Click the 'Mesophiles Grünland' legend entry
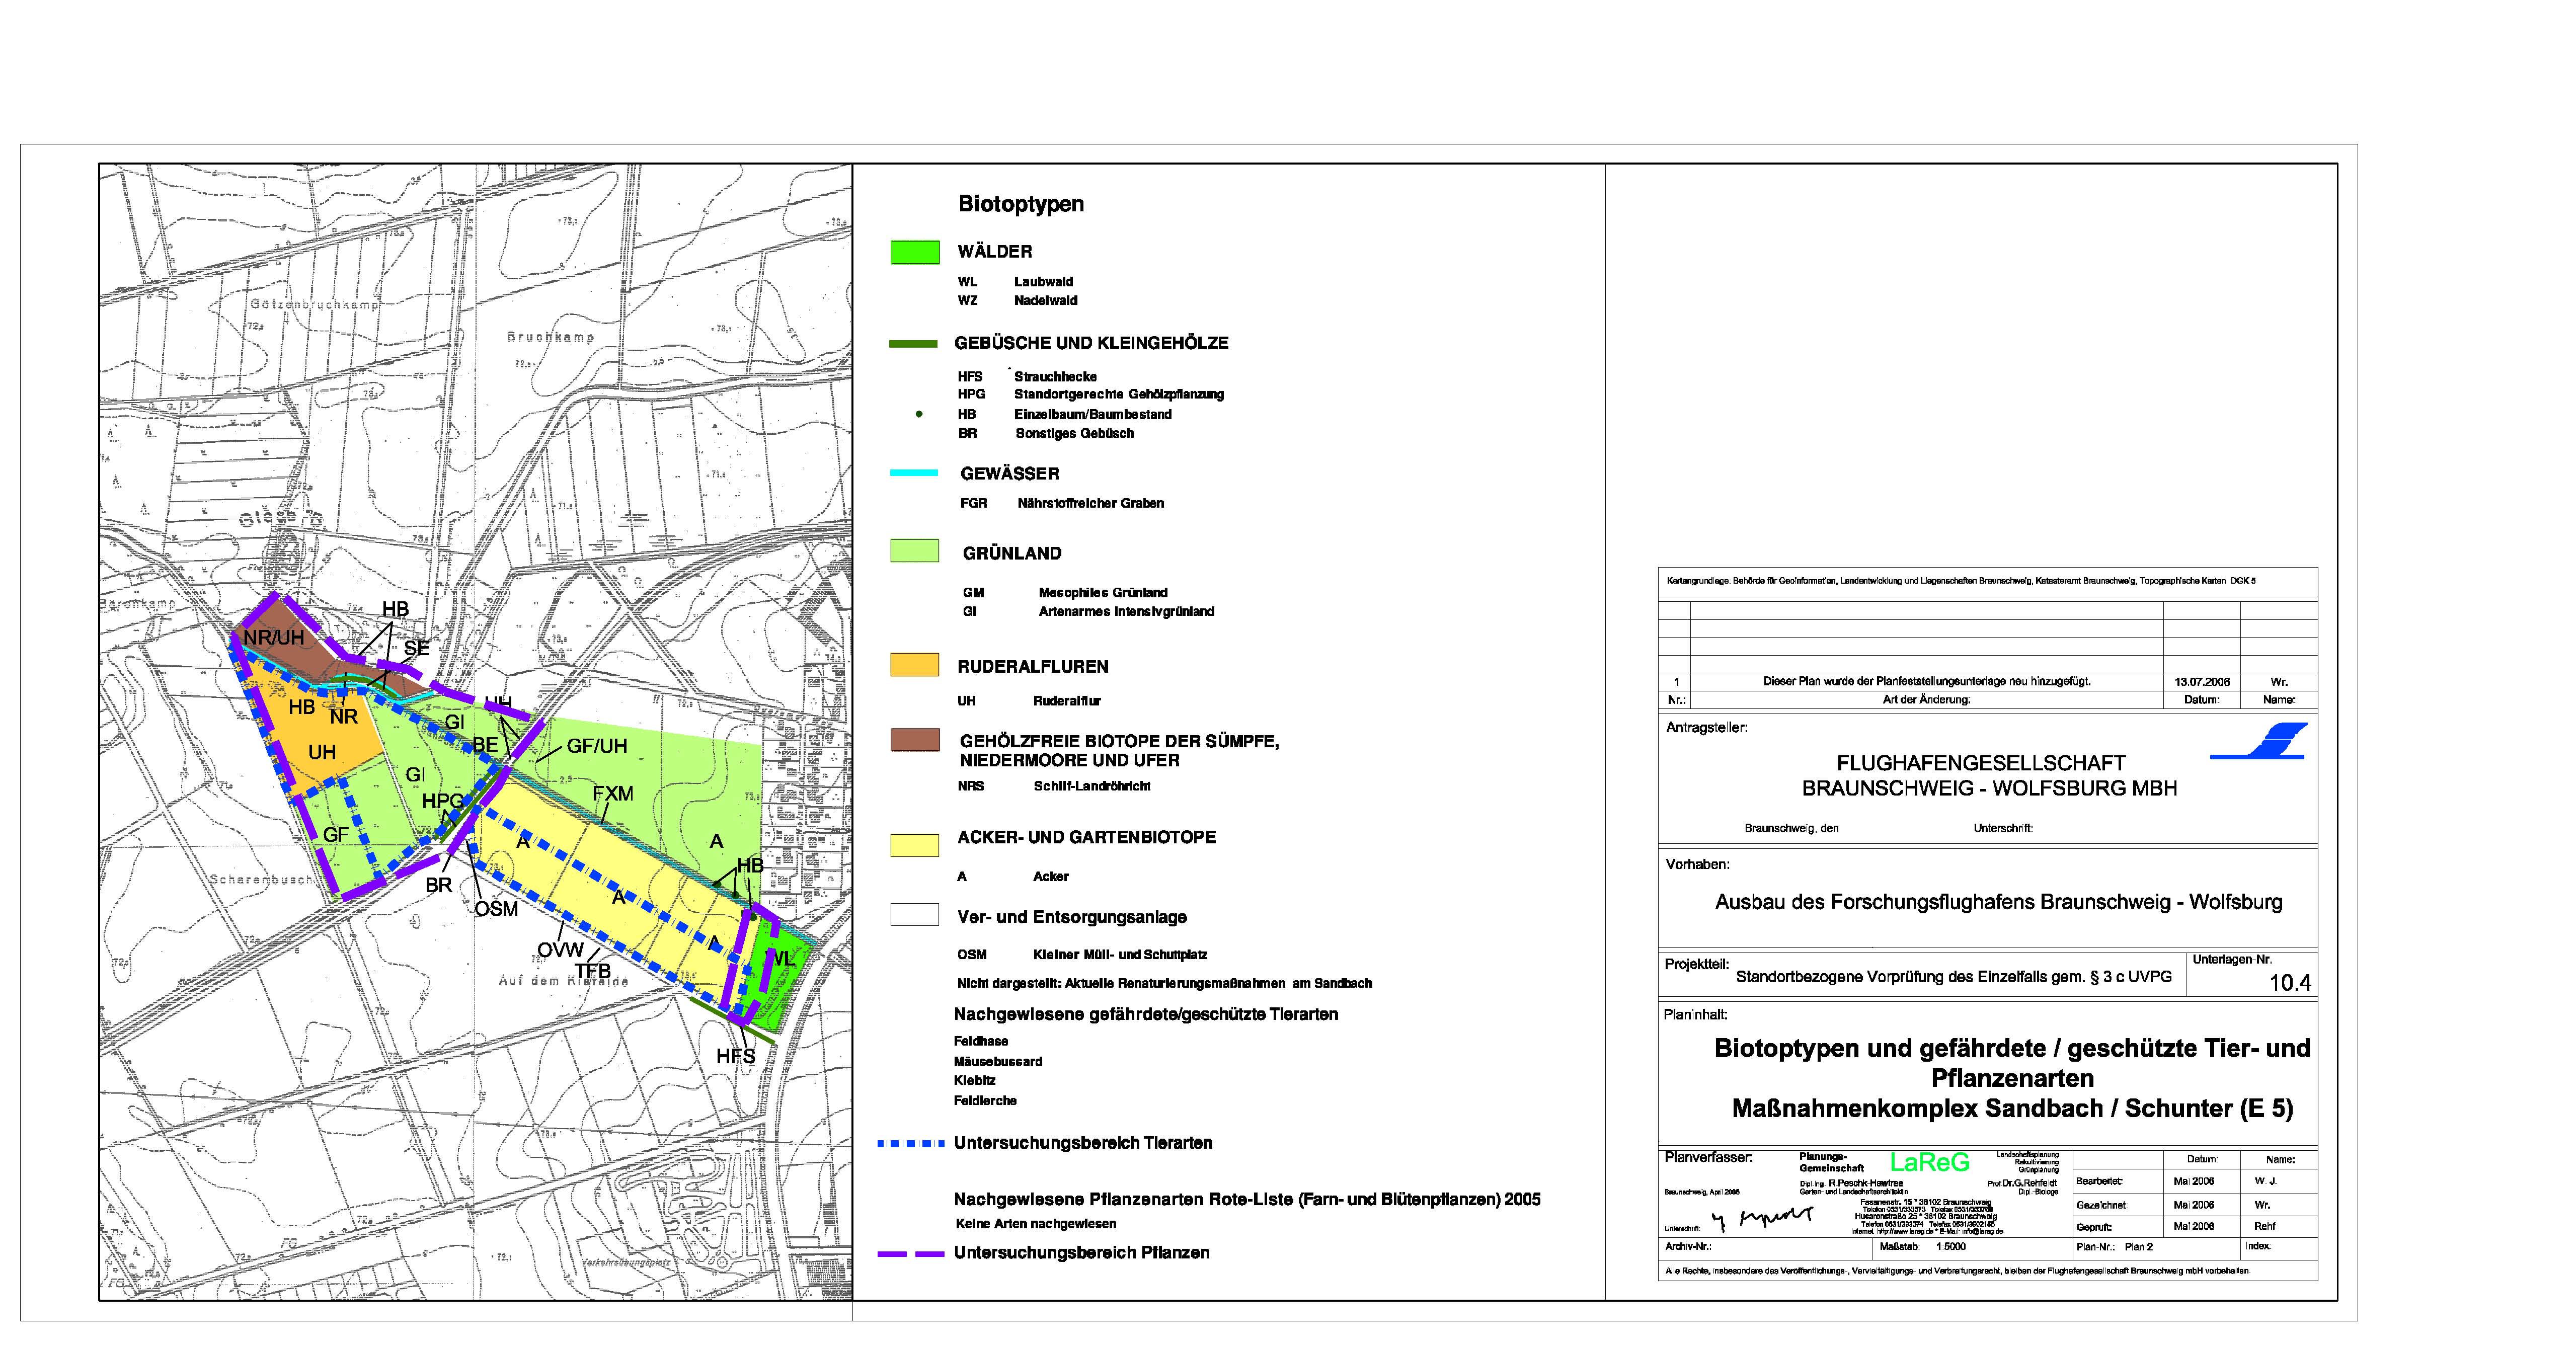 coord(1103,593)
